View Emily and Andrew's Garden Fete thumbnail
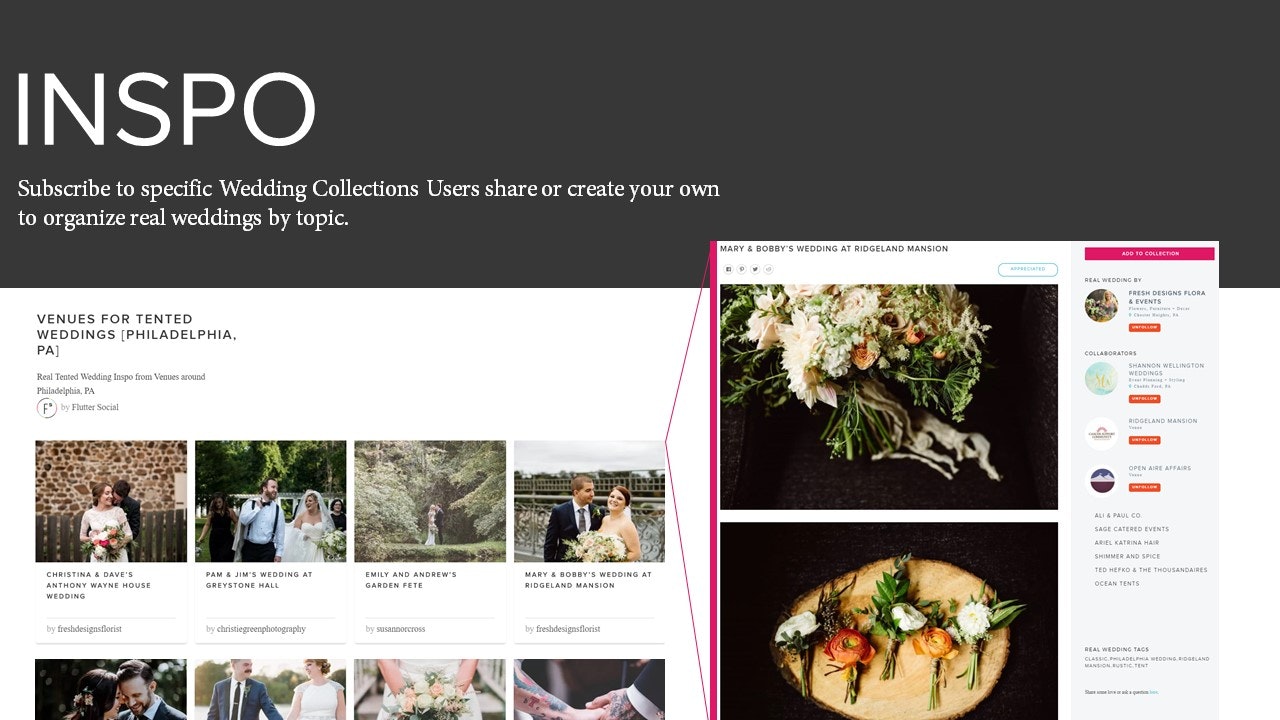Screen dimensions: 1280x720 tap(430, 500)
